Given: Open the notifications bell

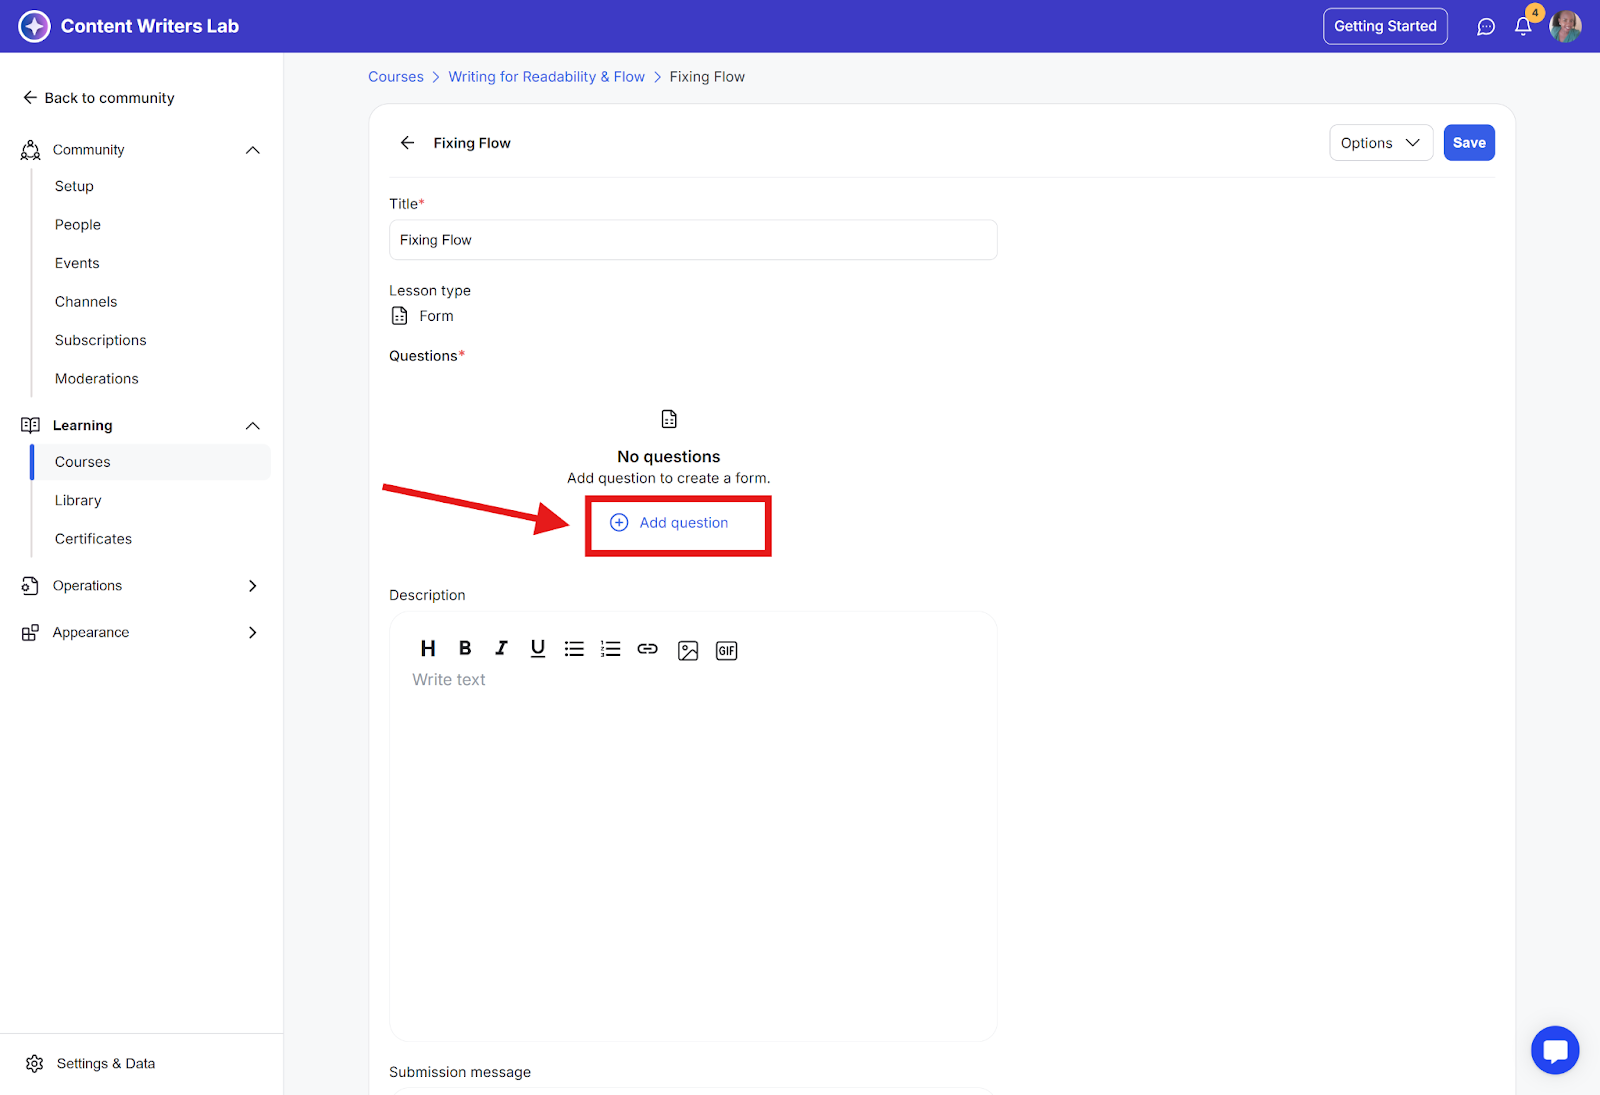Looking at the screenshot, I should [1523, 26].
